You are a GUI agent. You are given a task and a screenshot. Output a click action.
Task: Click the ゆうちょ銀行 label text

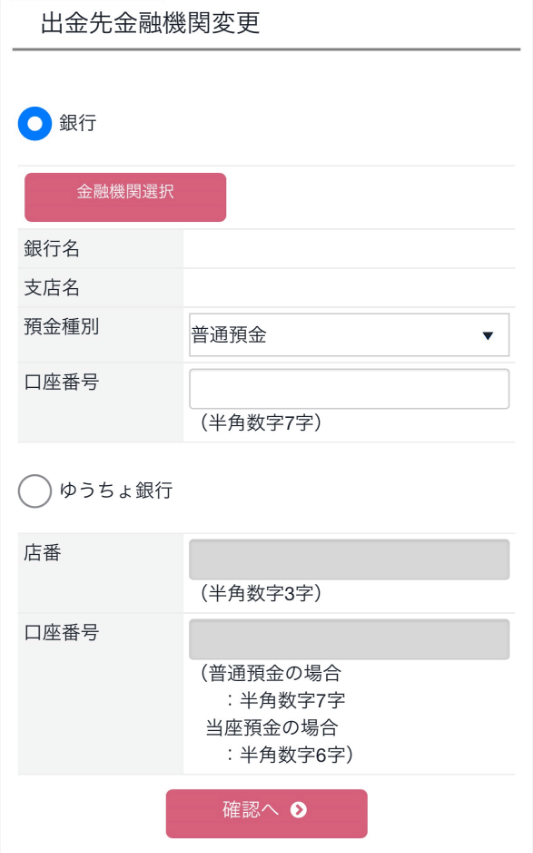click(x=116, y=490)
